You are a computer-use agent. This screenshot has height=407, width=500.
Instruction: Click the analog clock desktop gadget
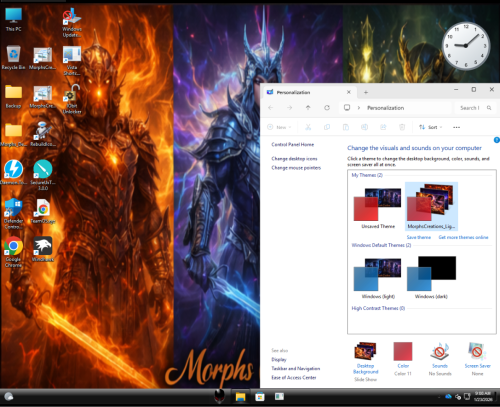pos(466,46)
